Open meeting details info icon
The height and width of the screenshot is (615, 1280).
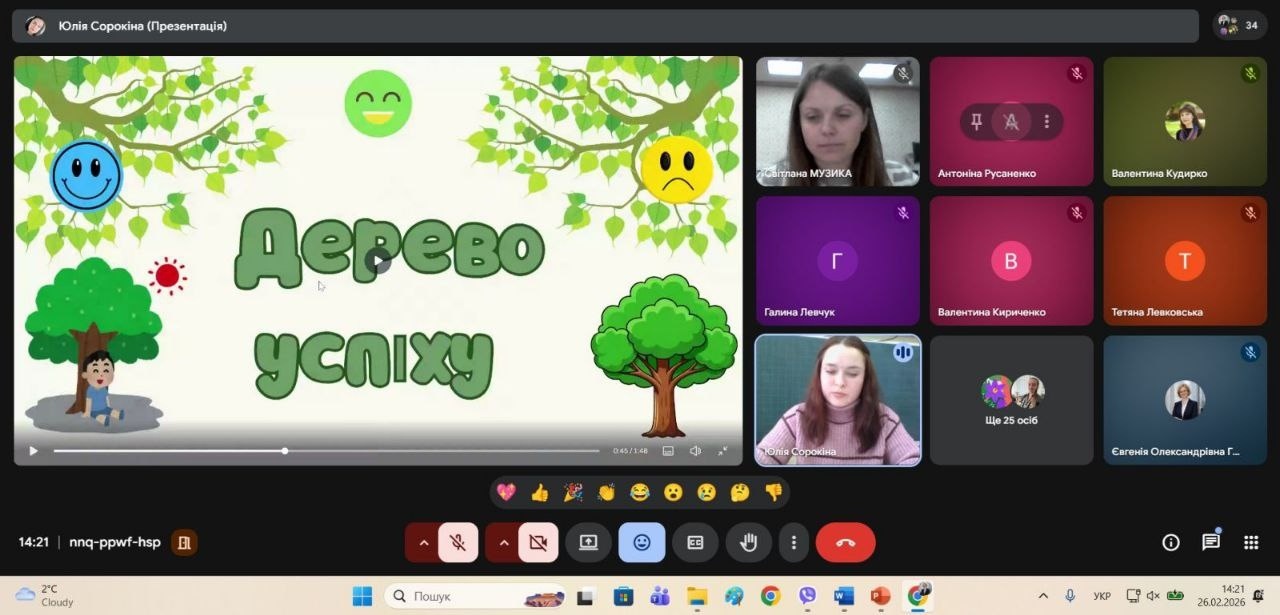click(1171, 543)
